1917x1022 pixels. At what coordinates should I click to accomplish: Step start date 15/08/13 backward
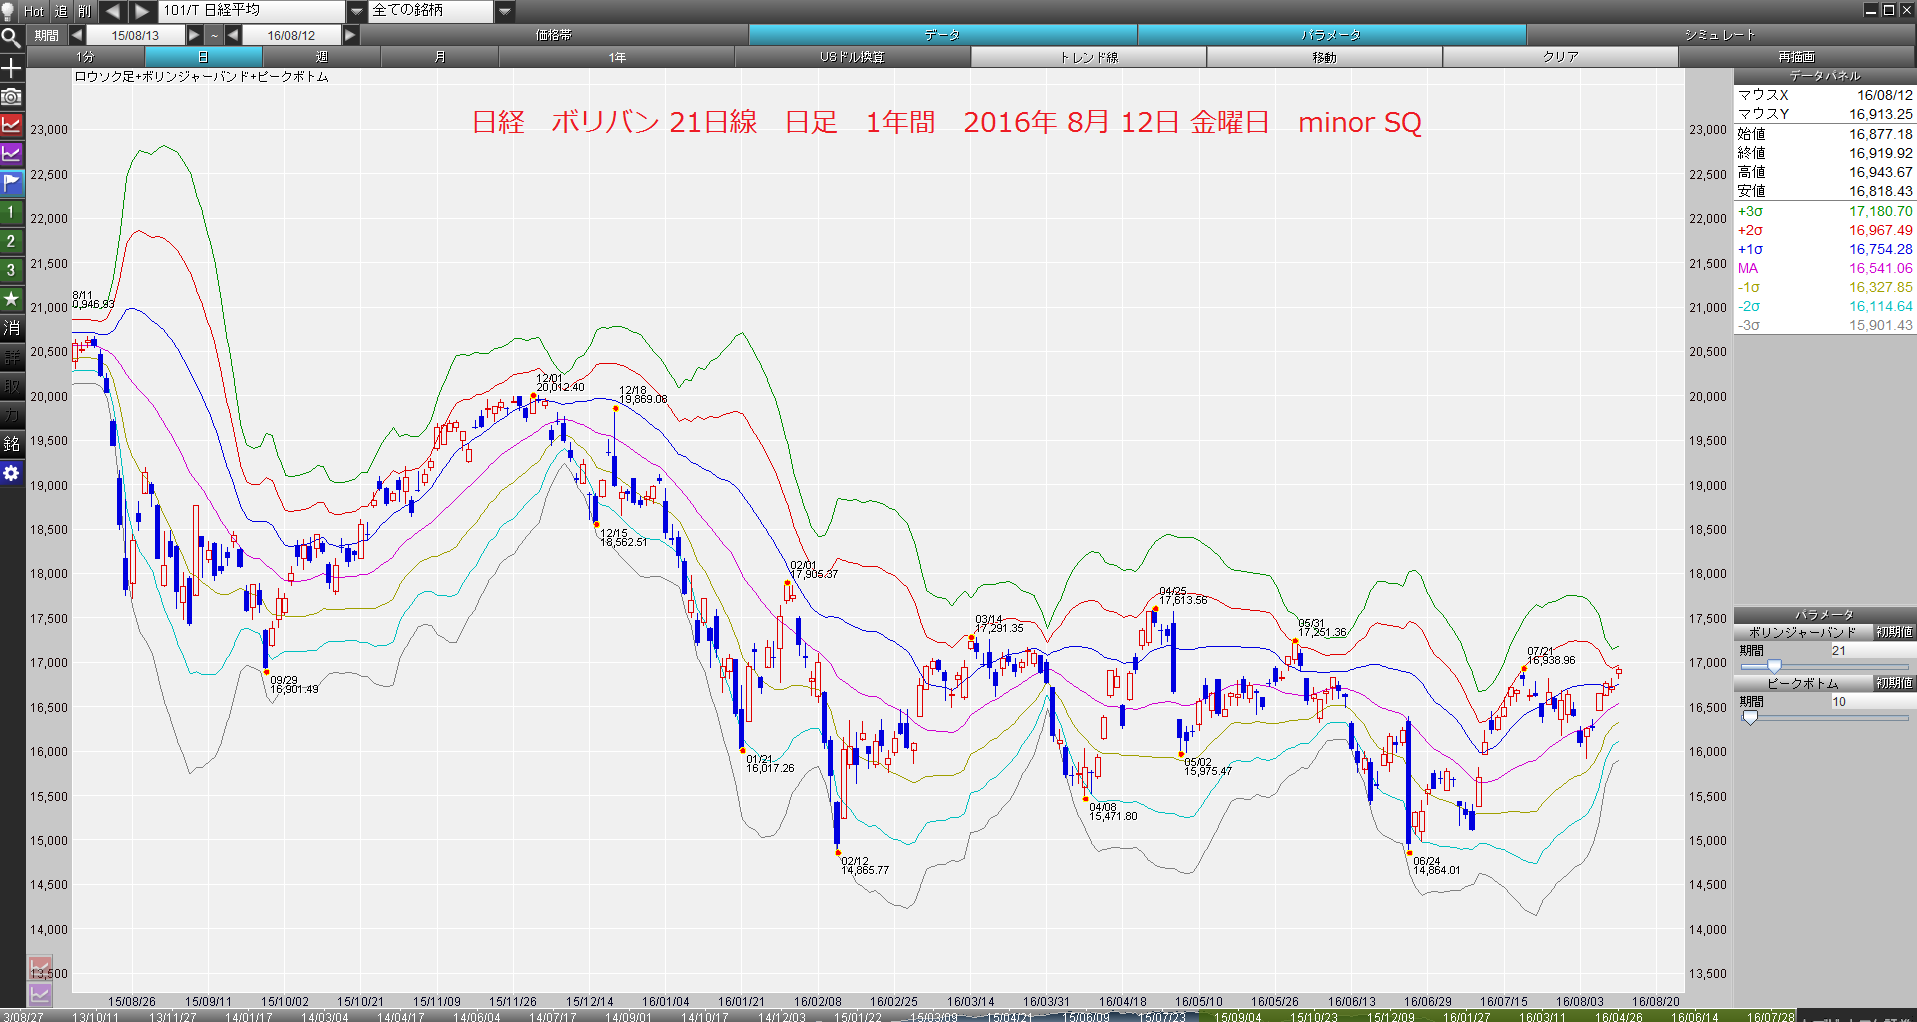click(x=77, y=35)
